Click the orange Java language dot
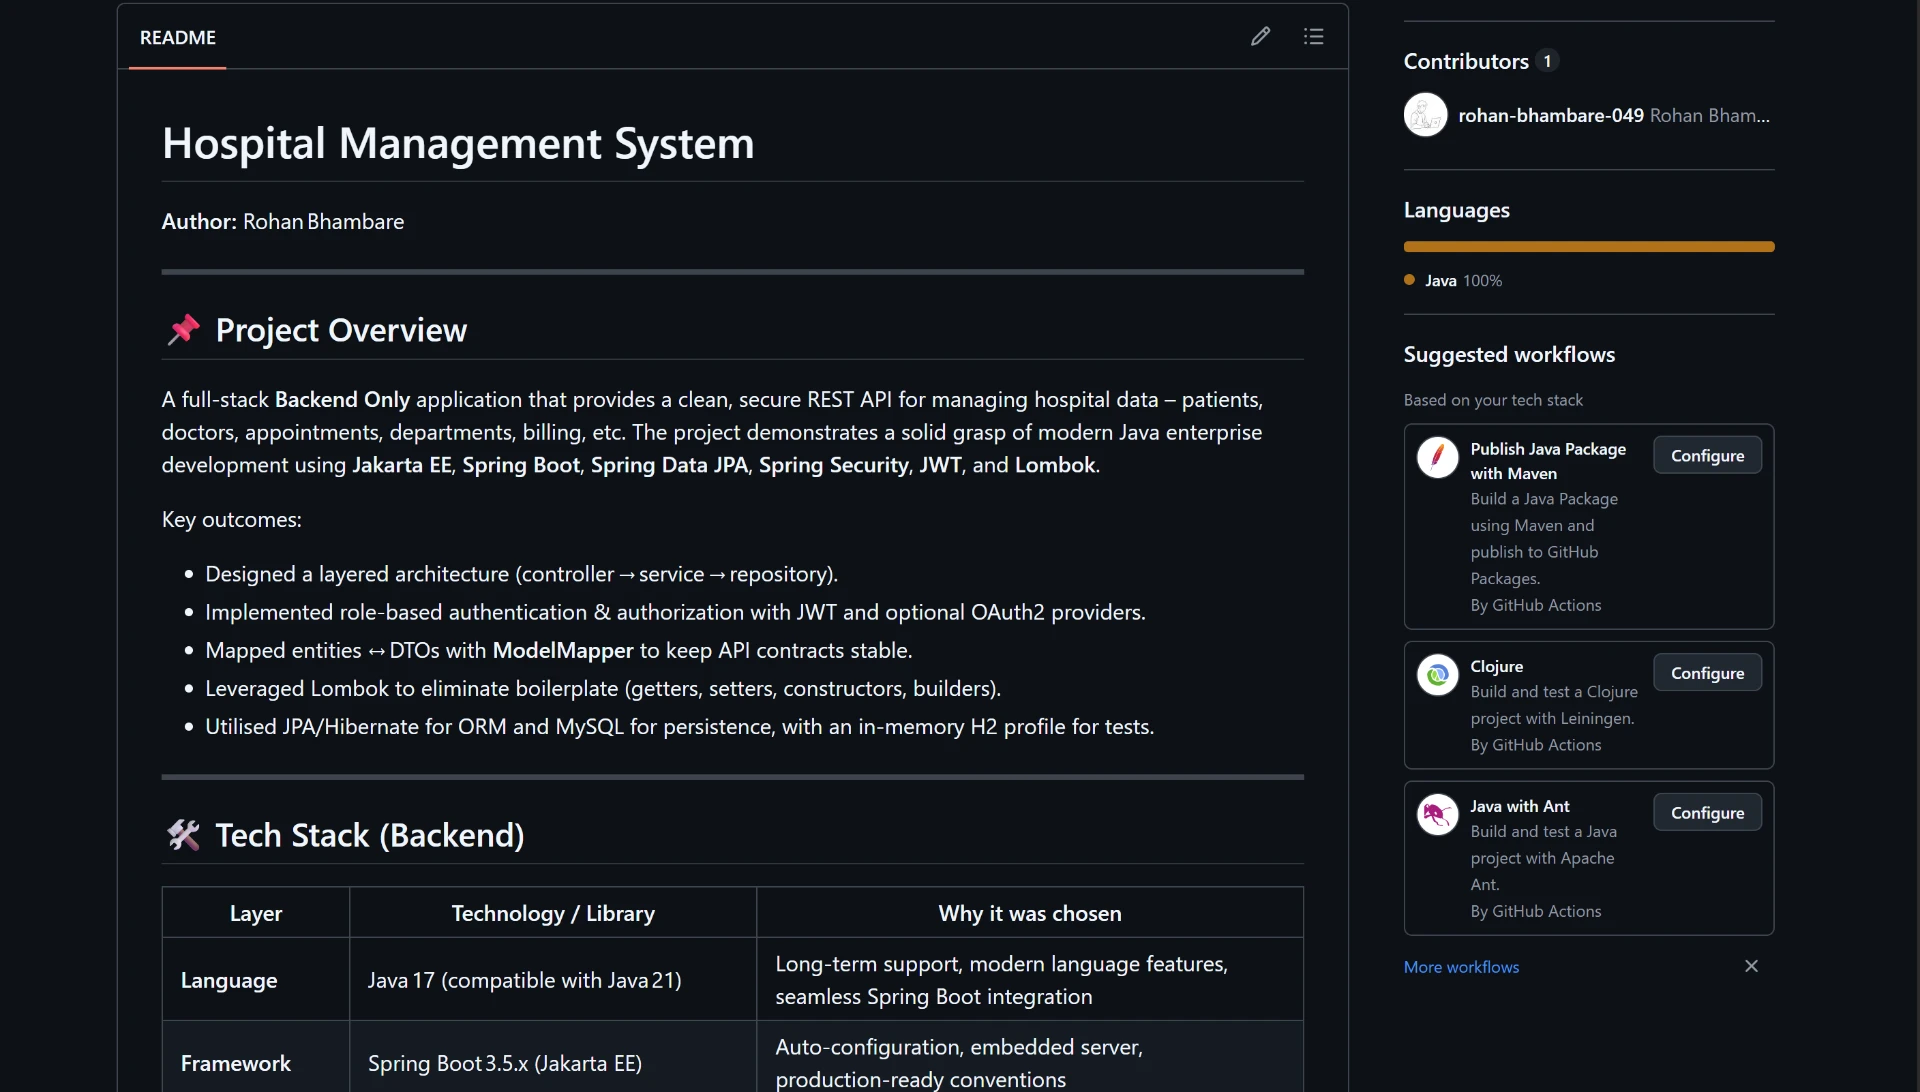 coord(1409,280)
